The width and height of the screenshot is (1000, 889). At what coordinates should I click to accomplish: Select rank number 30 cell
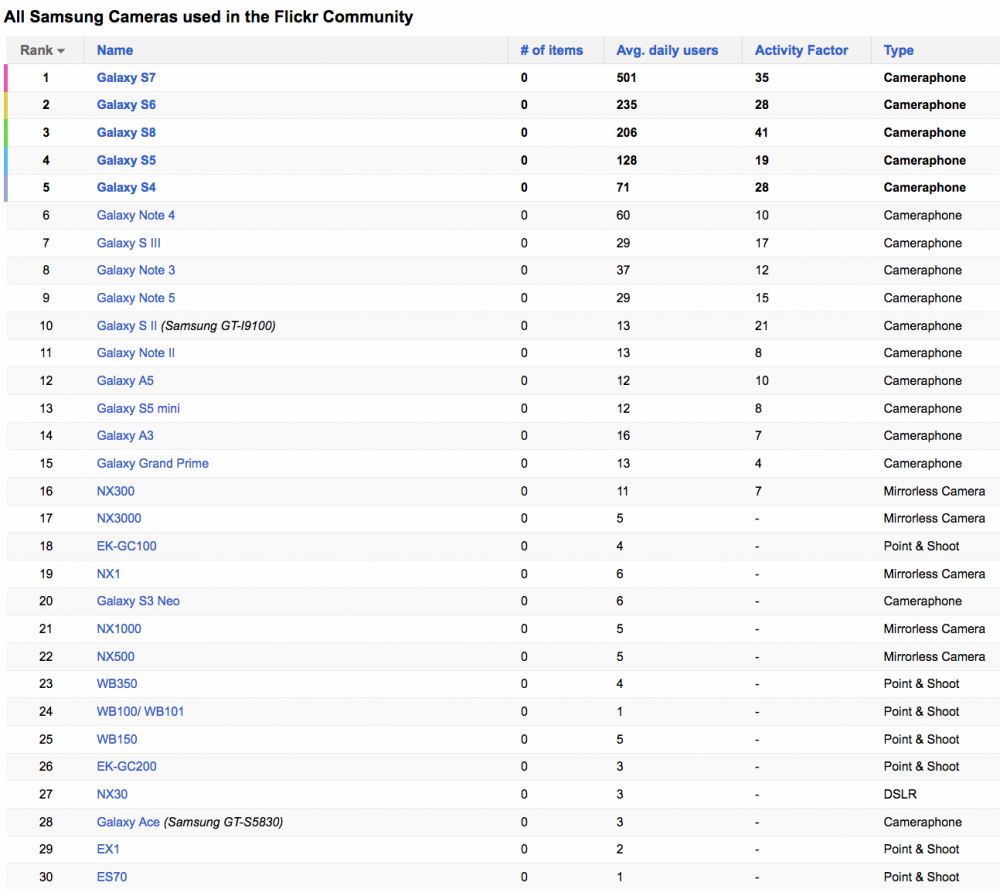pos(46,877)
